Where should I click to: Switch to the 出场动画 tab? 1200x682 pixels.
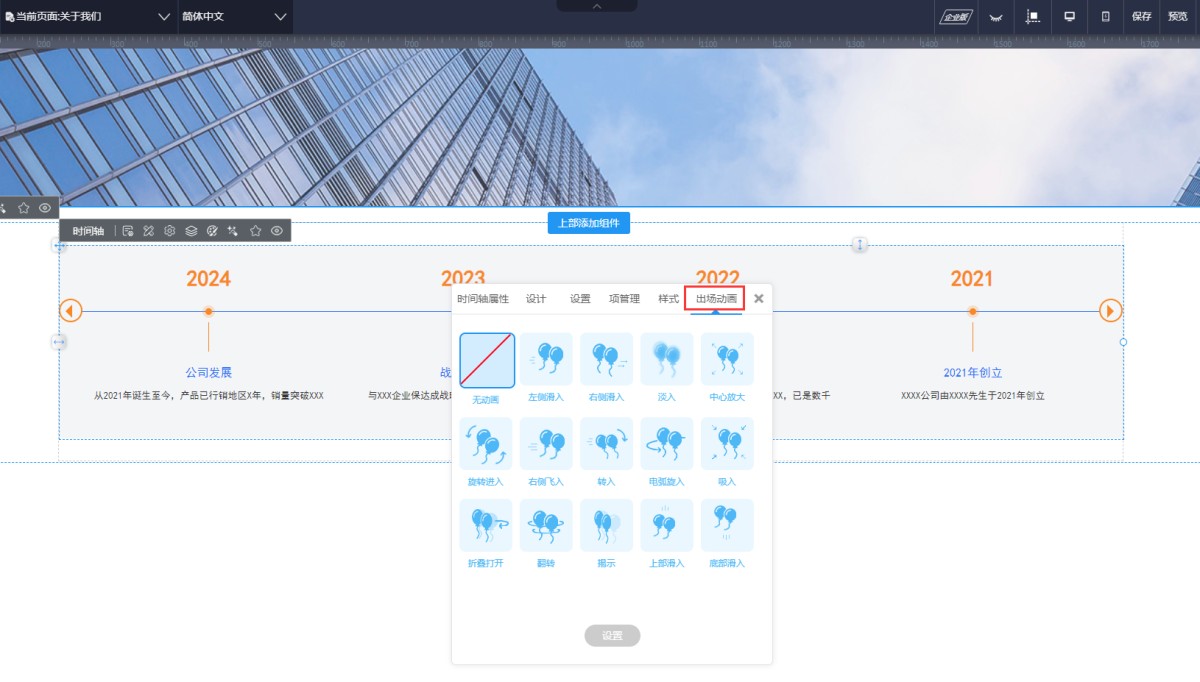pyautogui.click(x=716, y=299)
